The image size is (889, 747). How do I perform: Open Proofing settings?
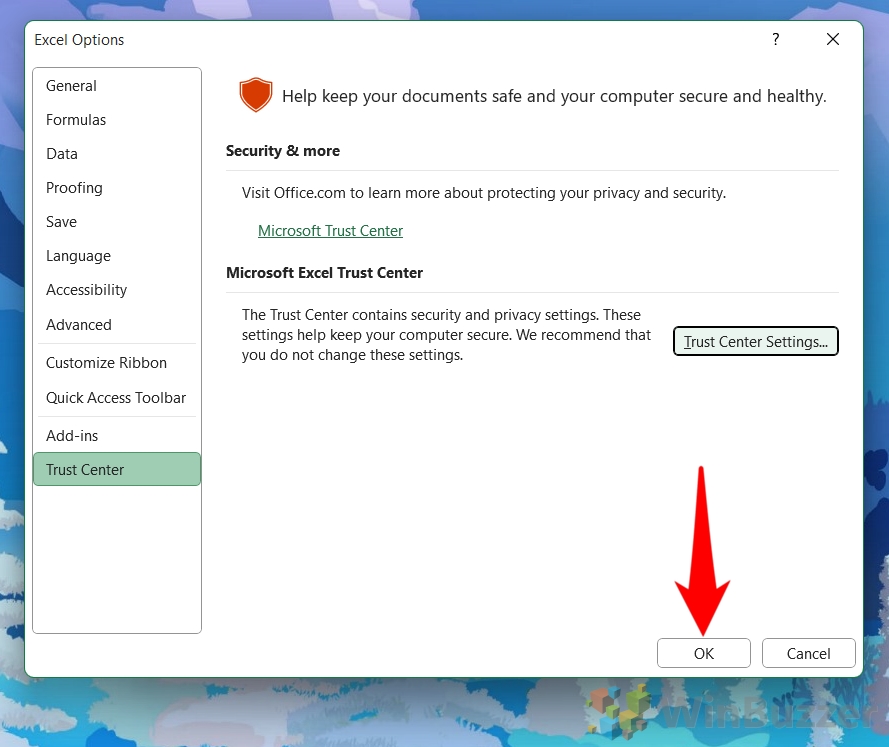click(117, 188)
